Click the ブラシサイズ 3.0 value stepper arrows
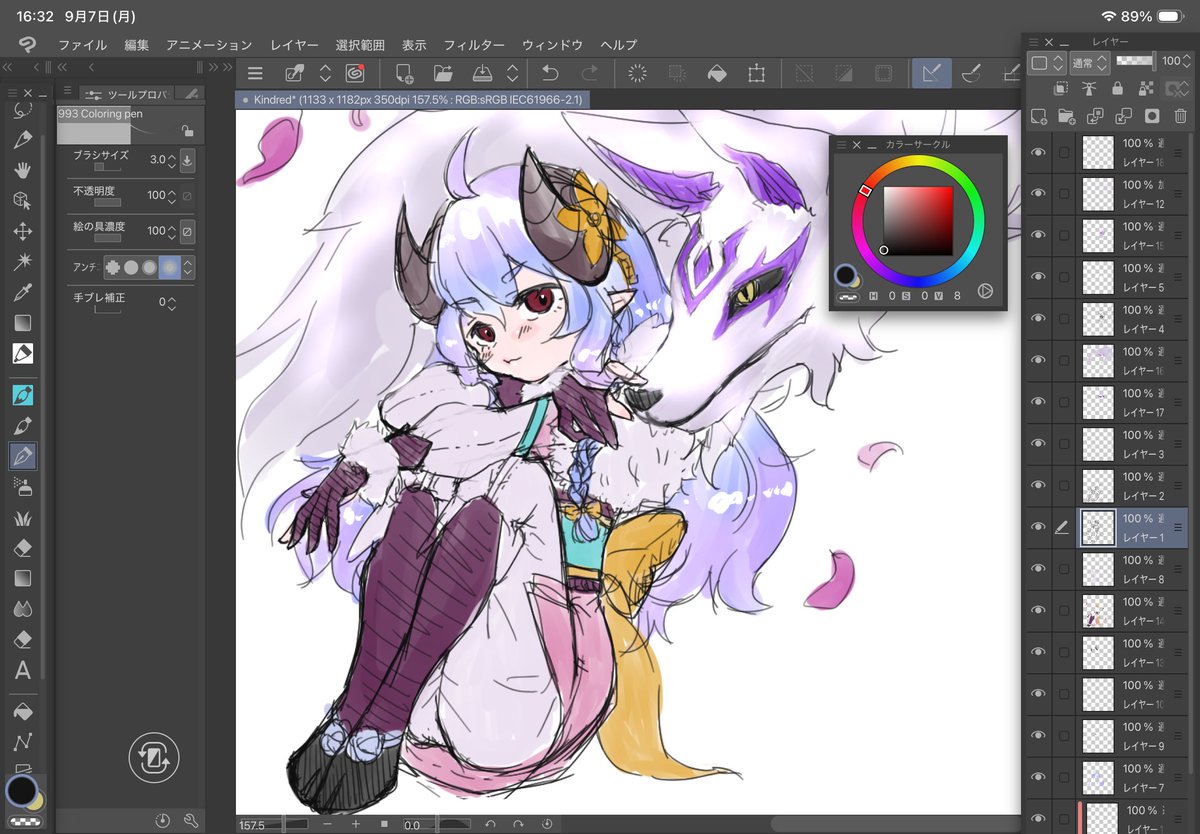The width and height of the screenshot is (1200, 834). point(172,160)
